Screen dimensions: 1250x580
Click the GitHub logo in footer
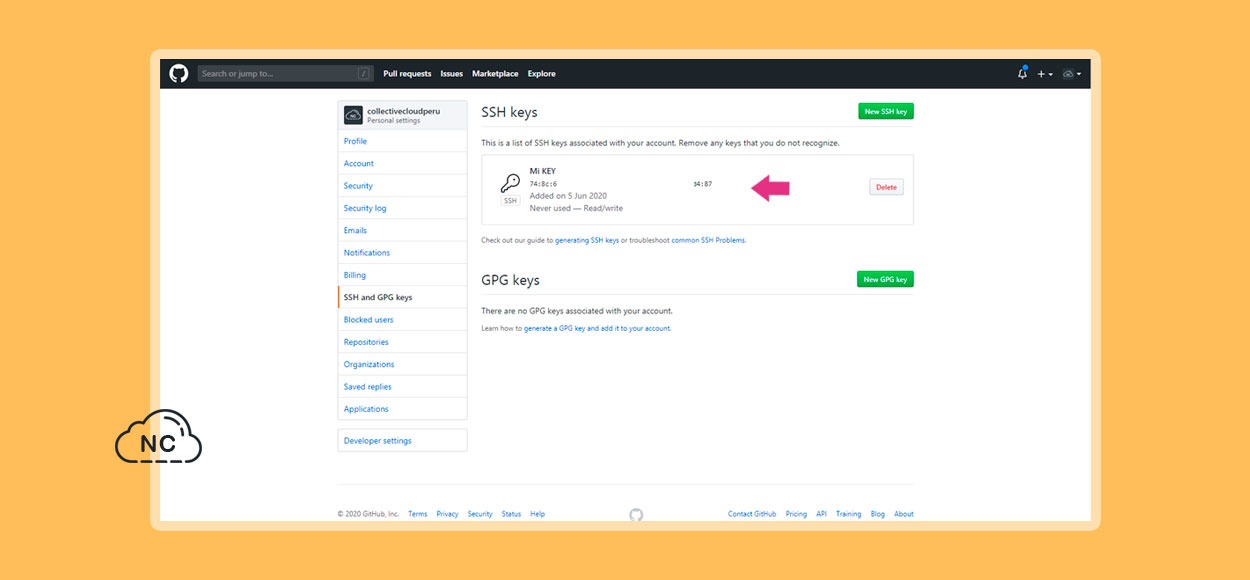[636, 515]
